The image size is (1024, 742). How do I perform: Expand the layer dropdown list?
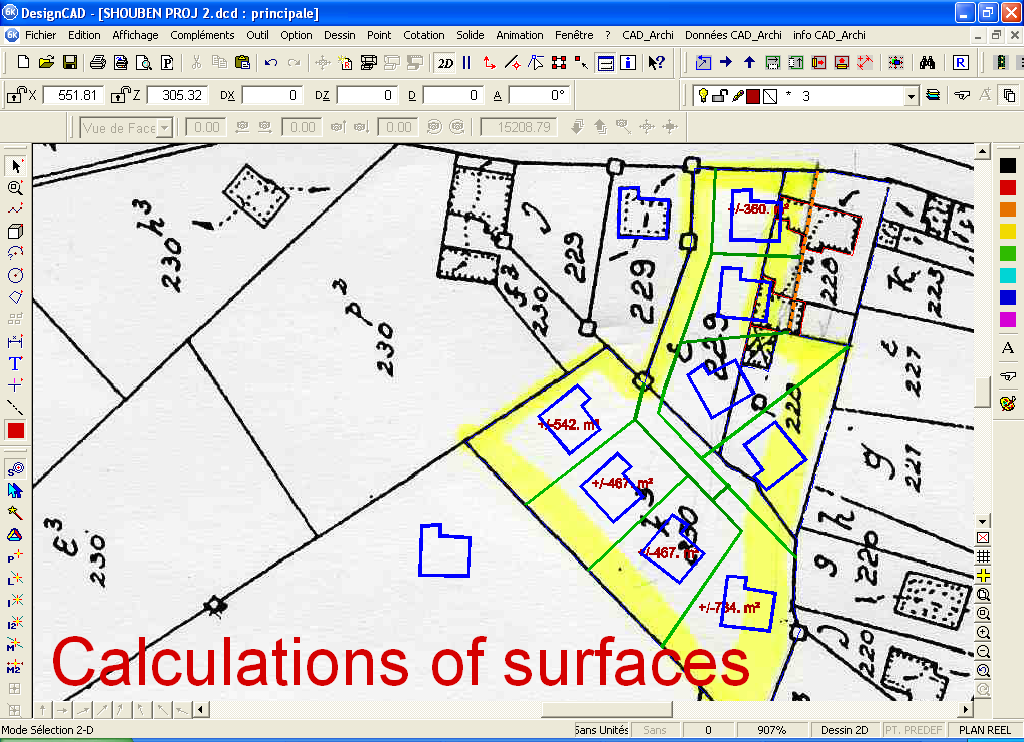click(x=911, y=96)
